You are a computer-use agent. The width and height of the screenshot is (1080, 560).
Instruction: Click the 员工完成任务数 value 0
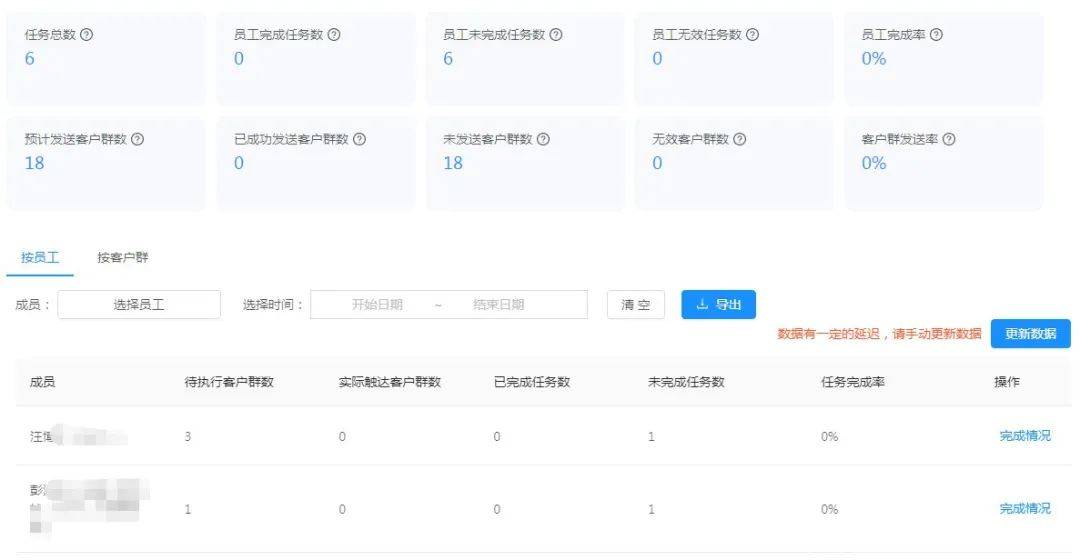[x=239, y=59]
